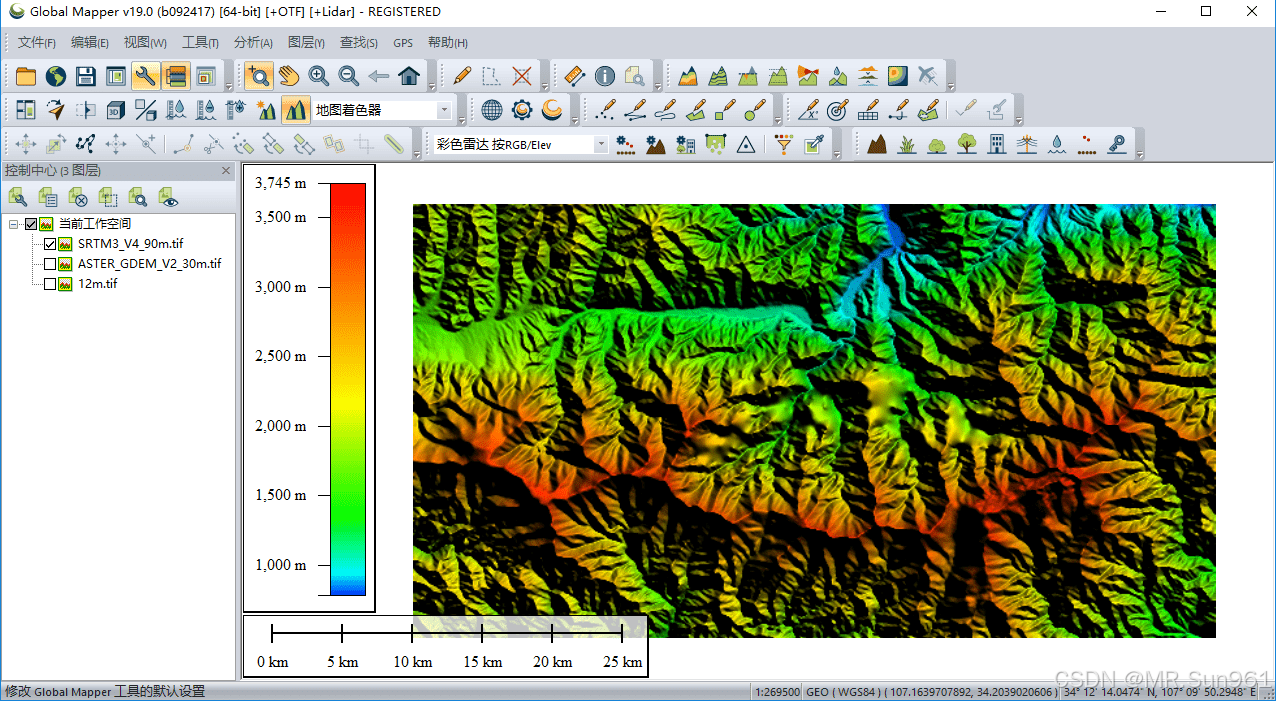Select the 12m.tif layer name

[98, 284]
